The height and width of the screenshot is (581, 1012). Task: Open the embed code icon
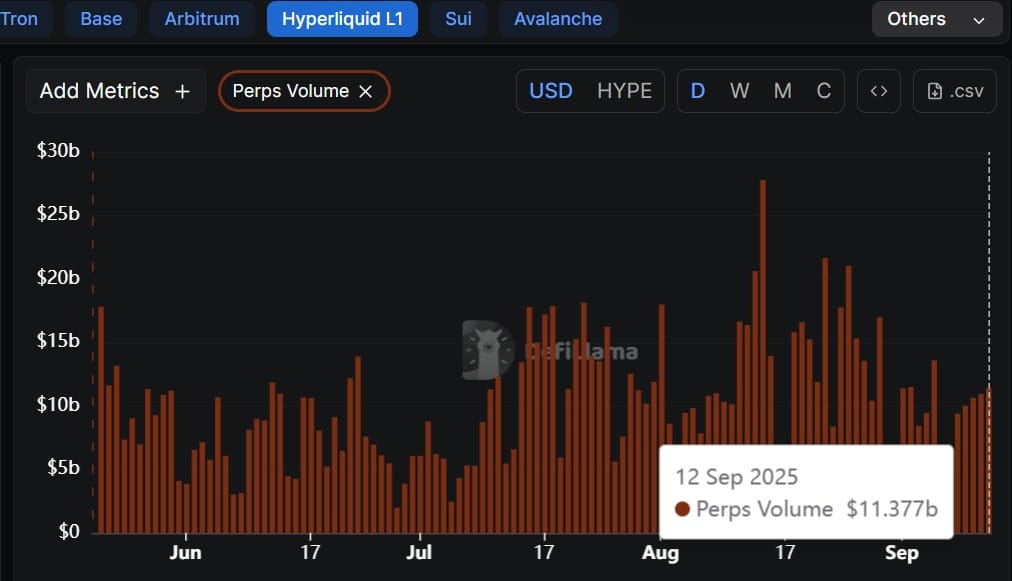pyautogui.click(x=878, y=90)
